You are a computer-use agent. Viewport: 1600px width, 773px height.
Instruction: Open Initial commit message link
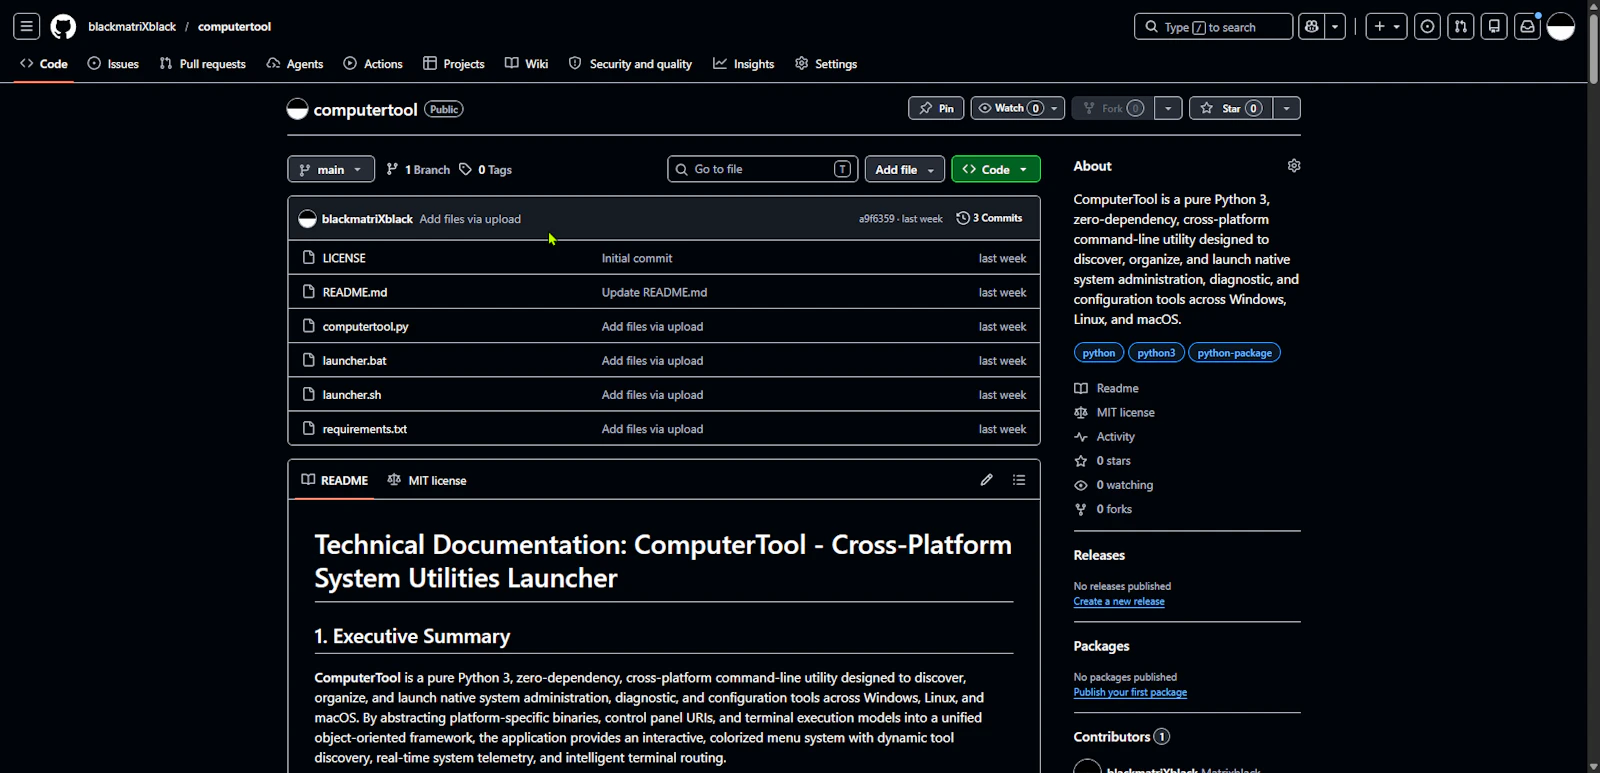point(637,258)
